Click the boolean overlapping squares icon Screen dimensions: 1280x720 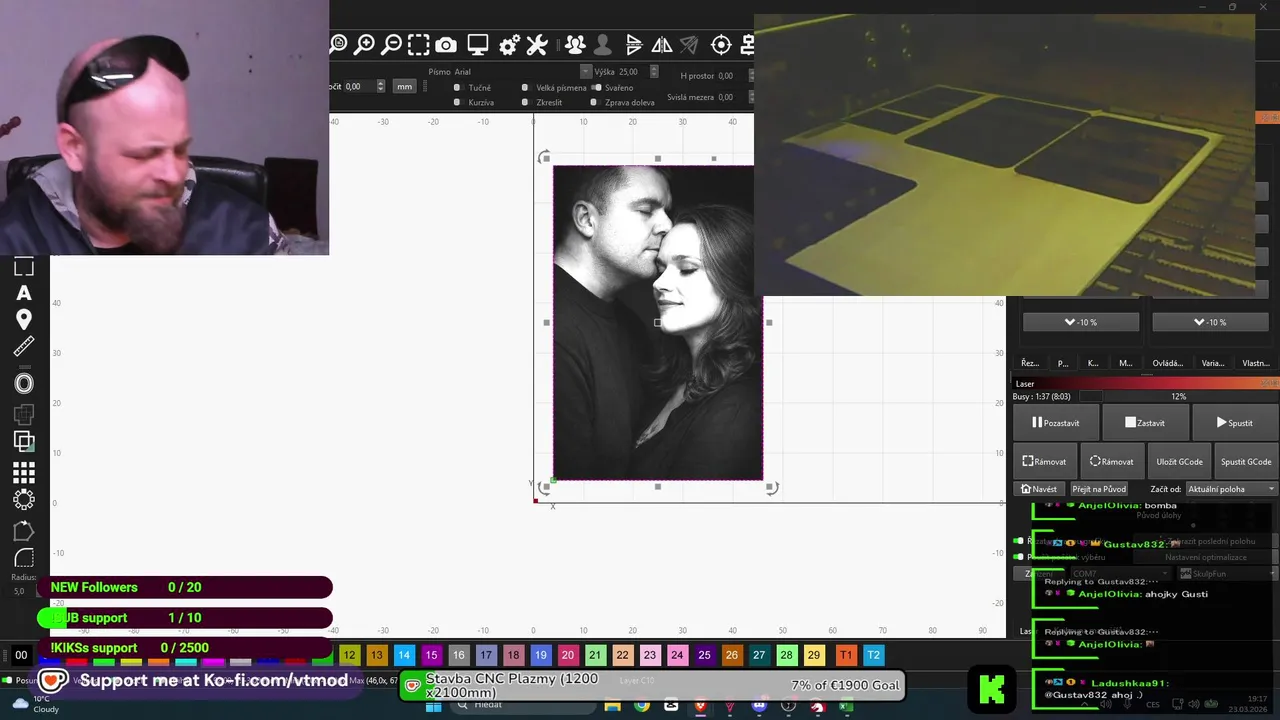tap(24, 441)
